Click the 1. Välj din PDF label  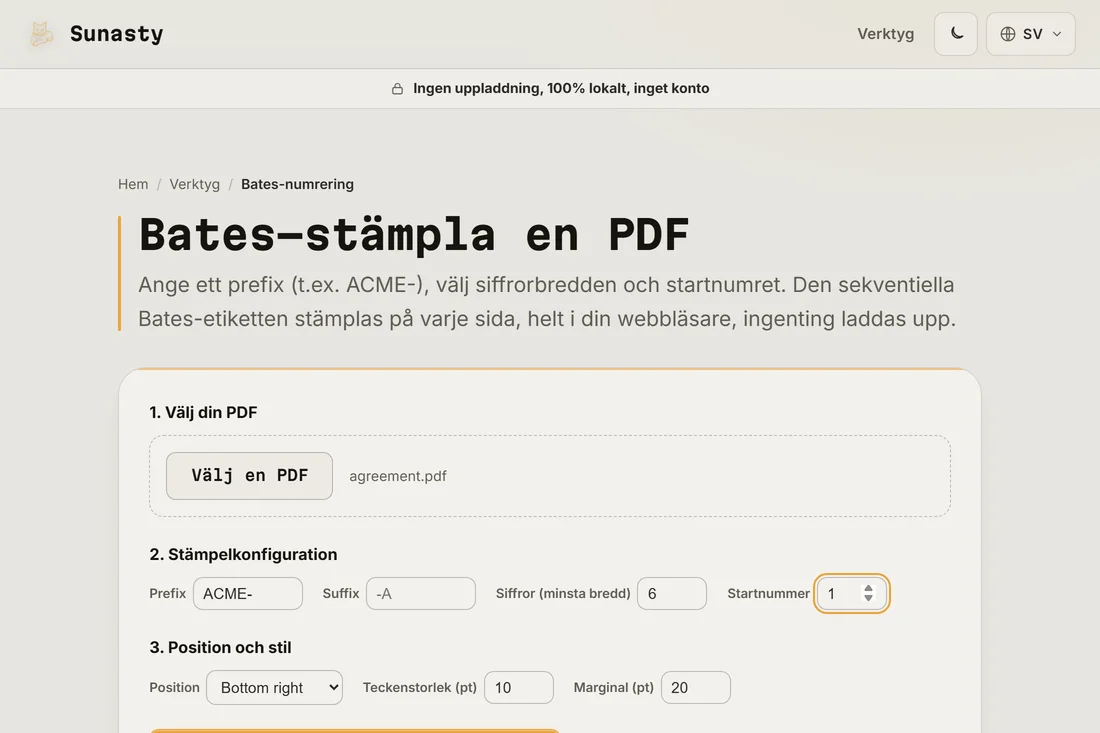(x=203, y=412)
